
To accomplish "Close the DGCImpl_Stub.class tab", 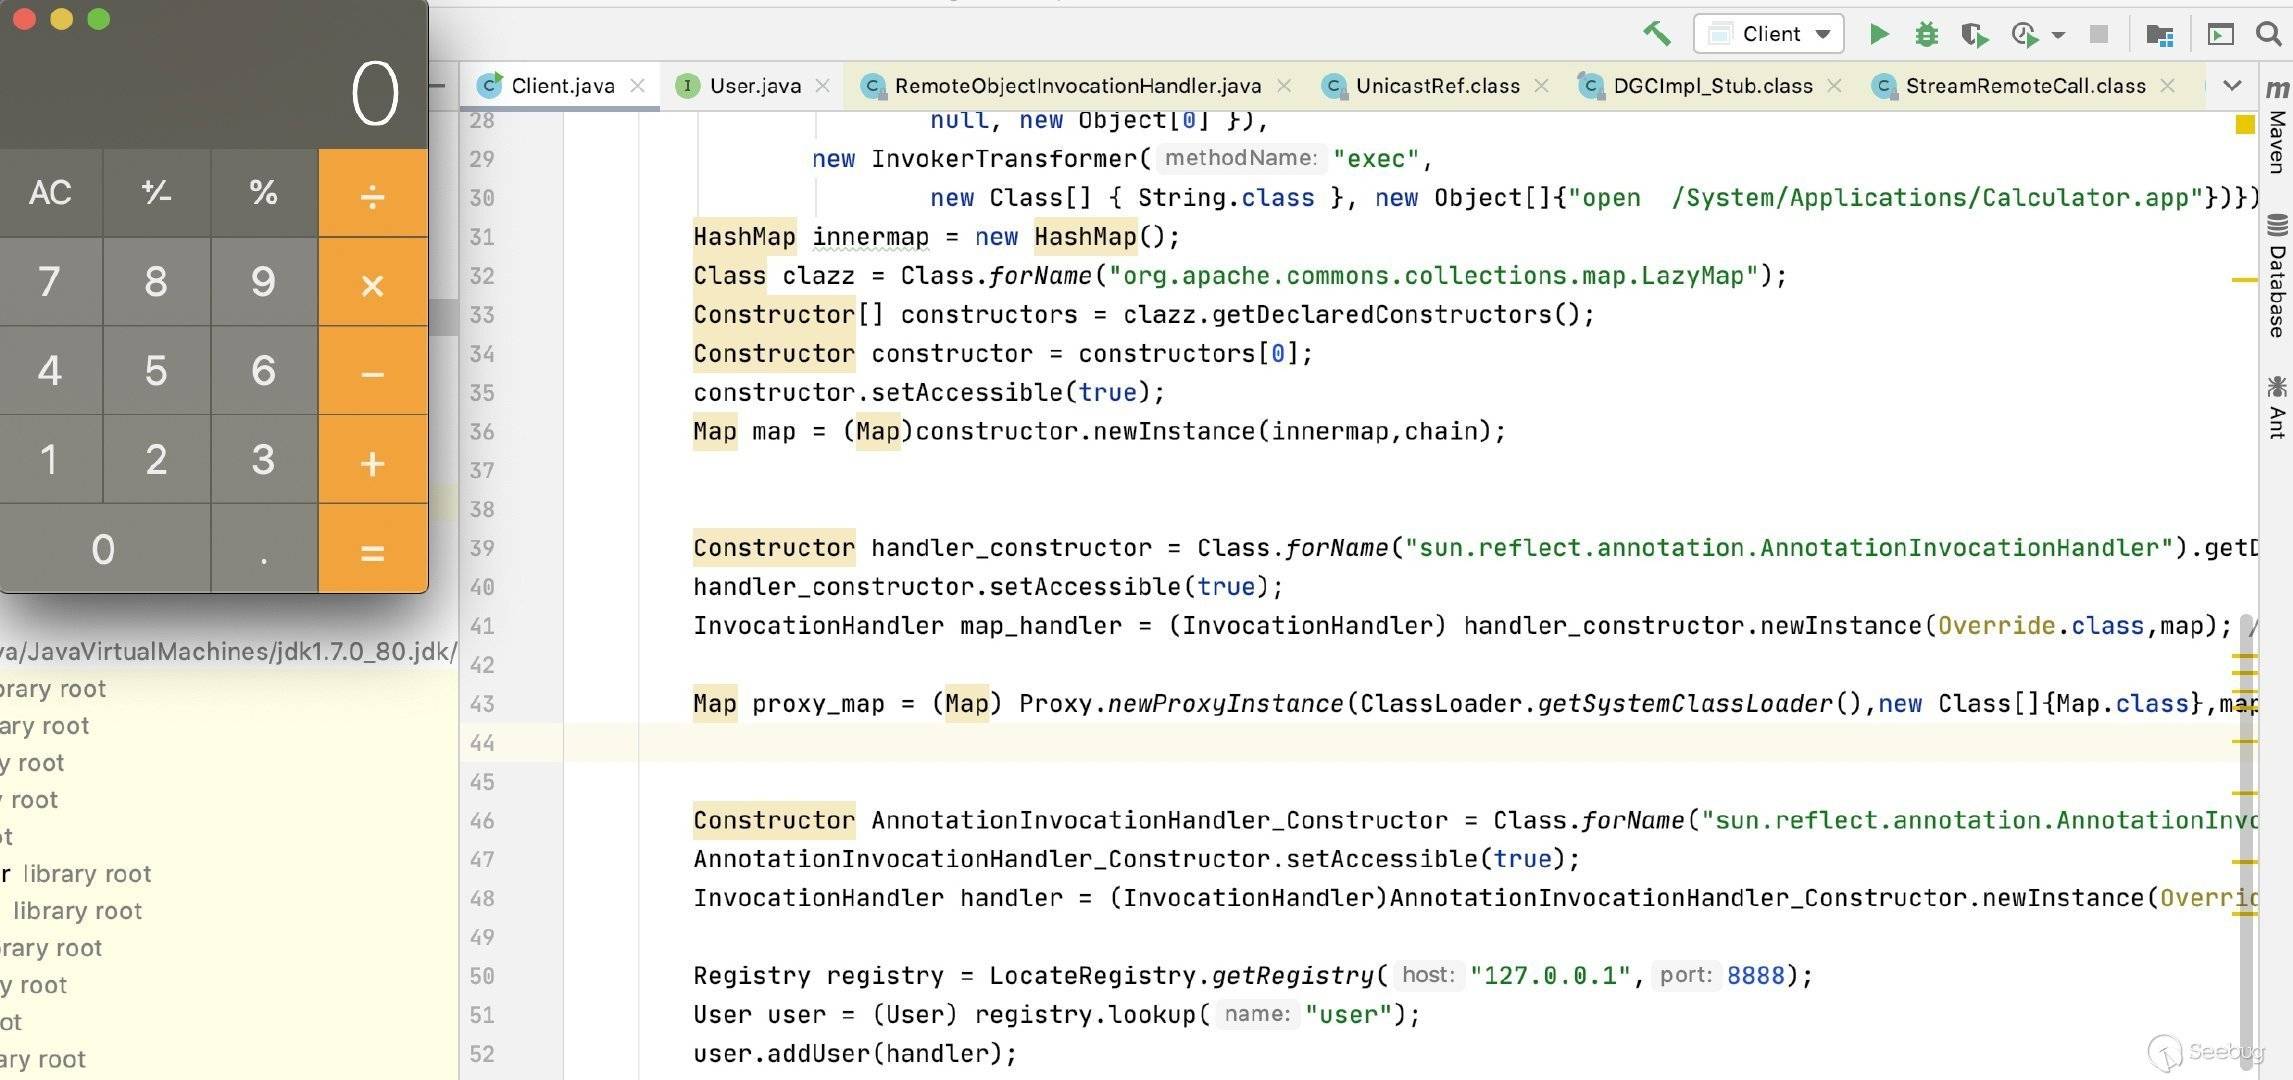I will [x=1834, y=86].
